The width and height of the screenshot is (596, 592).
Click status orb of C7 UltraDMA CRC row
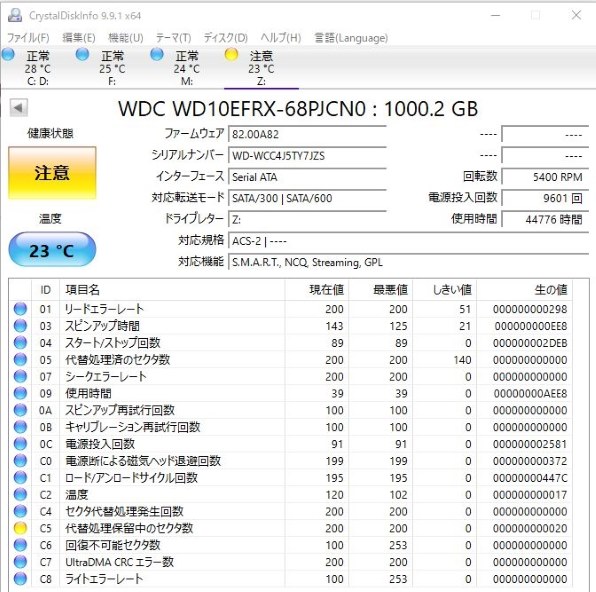(x=20, y=562)
